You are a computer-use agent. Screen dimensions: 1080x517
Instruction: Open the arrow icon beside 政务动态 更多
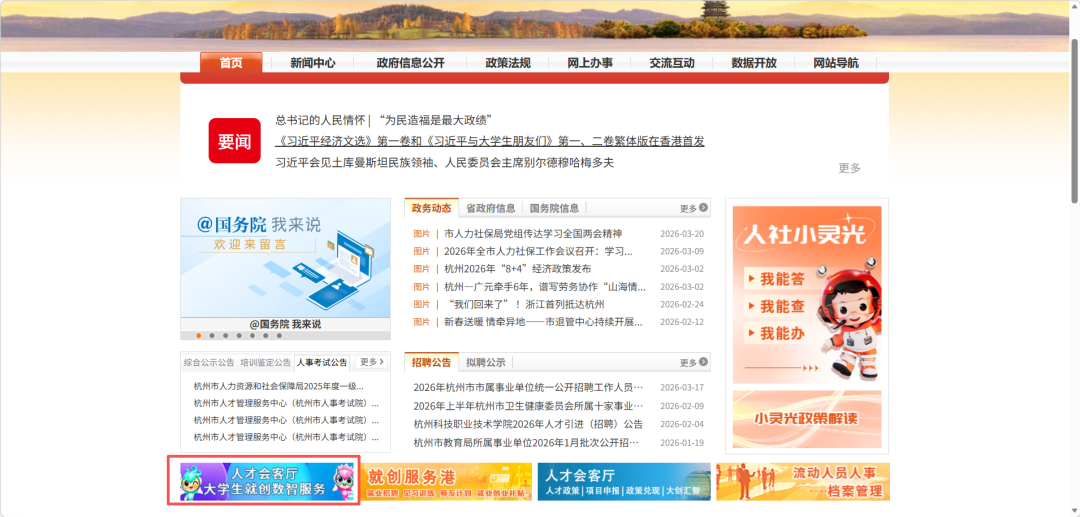click(x=703, y=207)
